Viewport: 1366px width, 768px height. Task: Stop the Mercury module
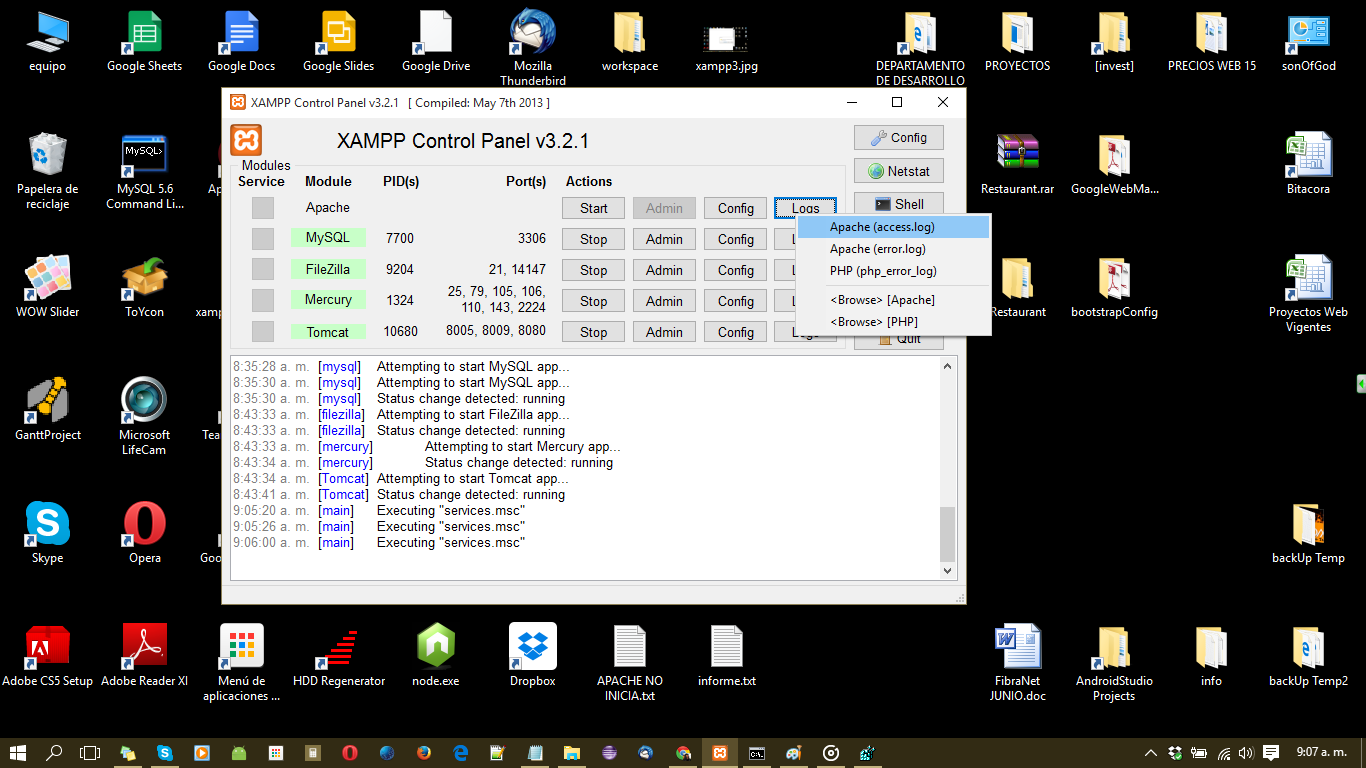coord(594,301)
